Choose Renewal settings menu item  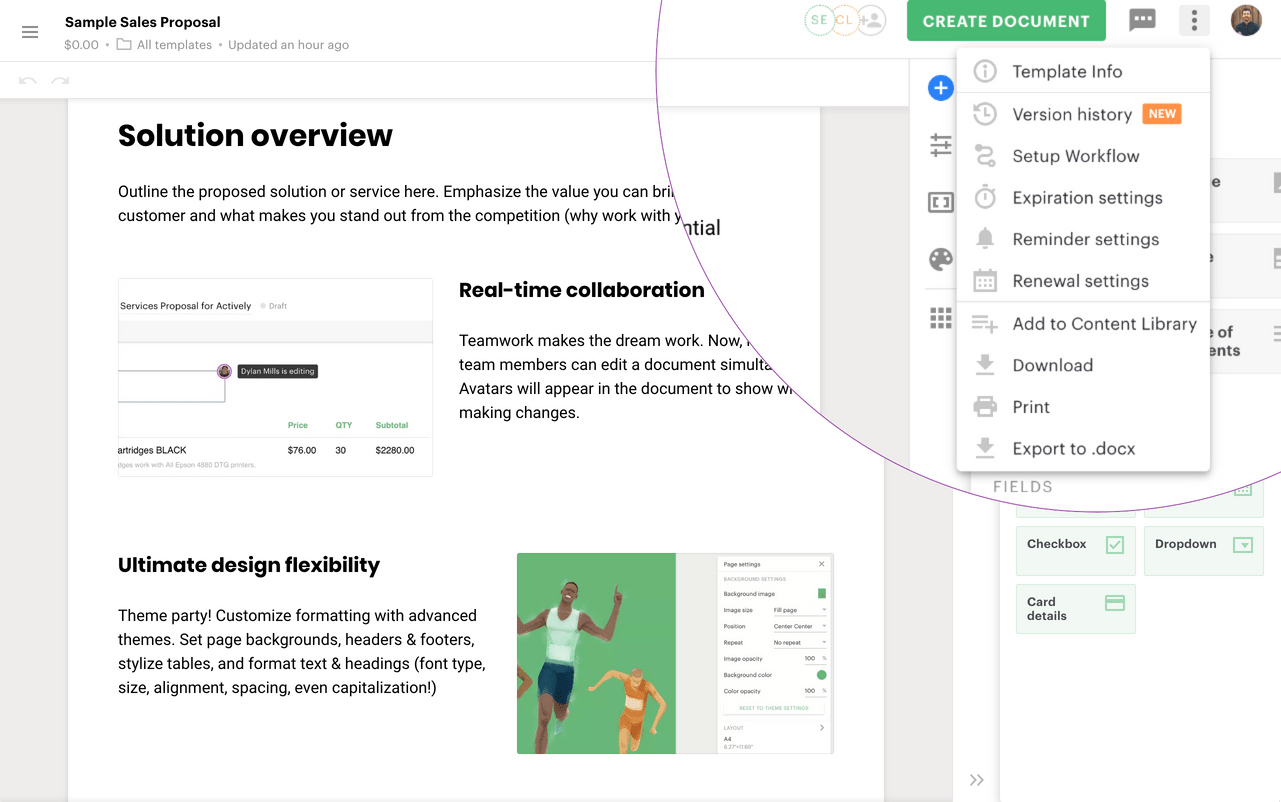pyautogui.click(x=1083, y=281)
